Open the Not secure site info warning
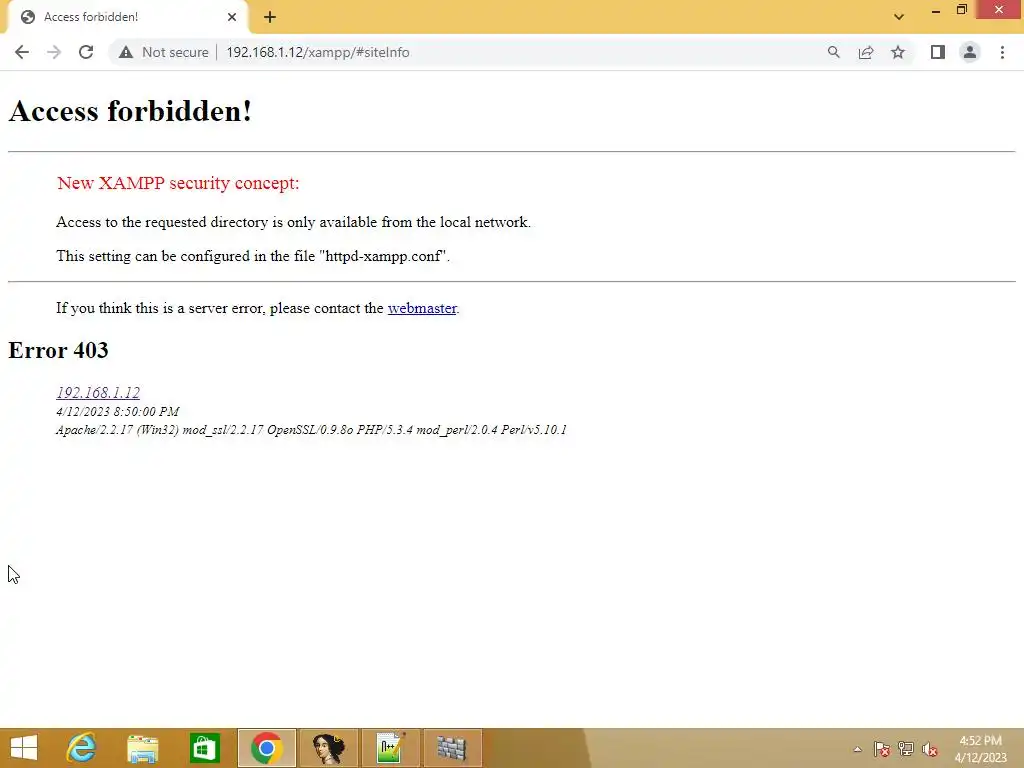This screenshot has height=768, width=1024. point(164,52)
